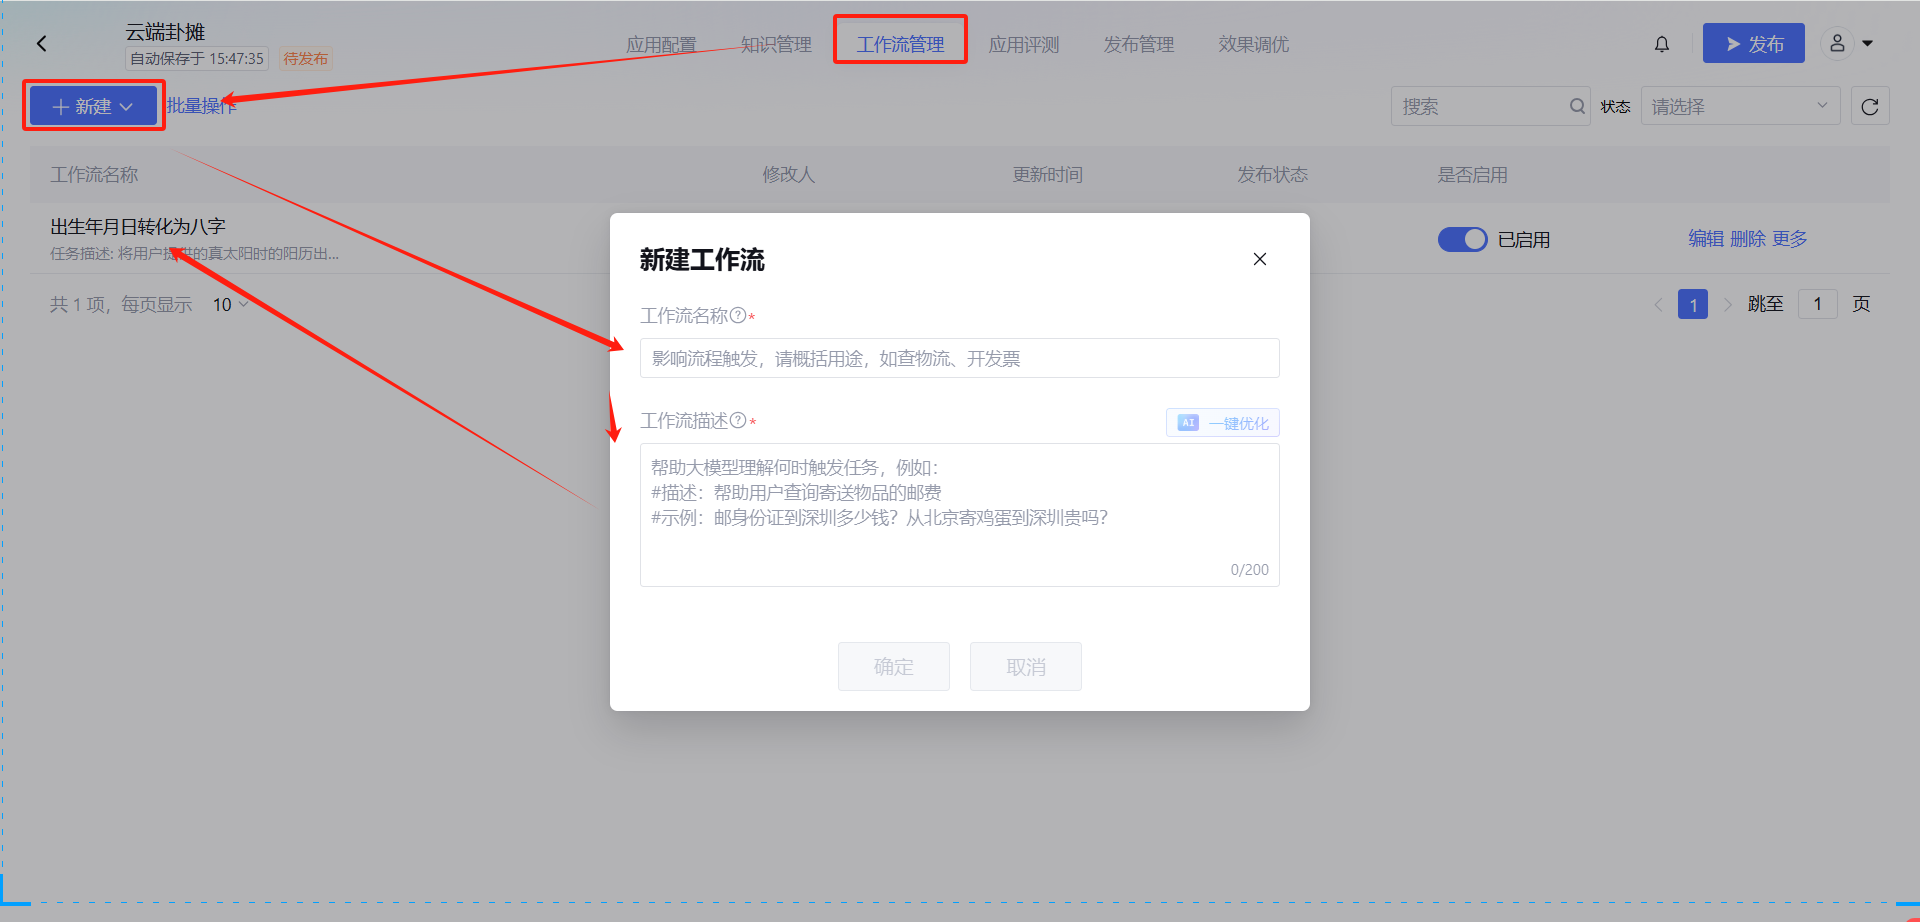Click the 修改人 column header
1920x922 pixels.
pos(789,175)
